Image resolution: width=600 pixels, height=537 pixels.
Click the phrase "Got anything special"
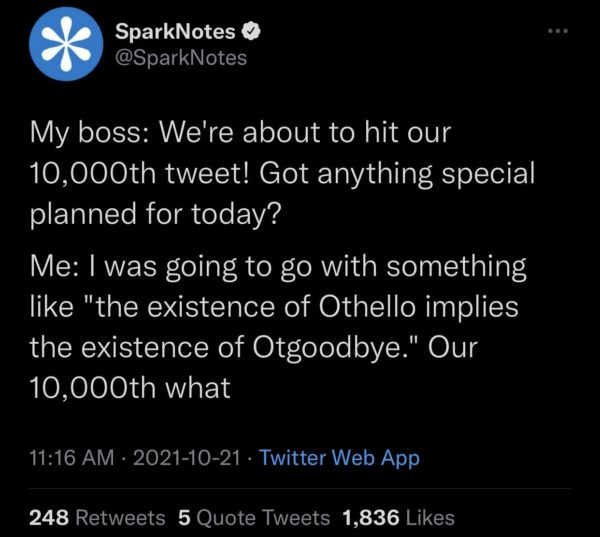398,172
